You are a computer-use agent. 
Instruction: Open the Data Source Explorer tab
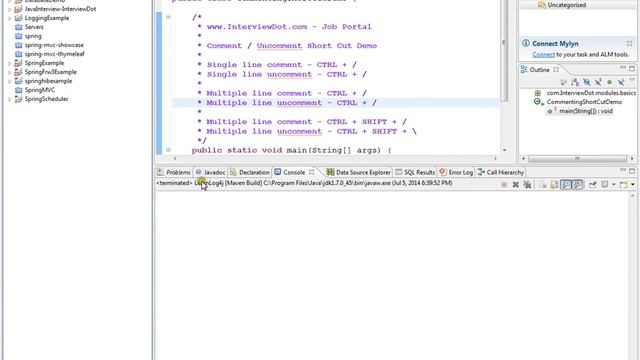[x=359, y=172]
